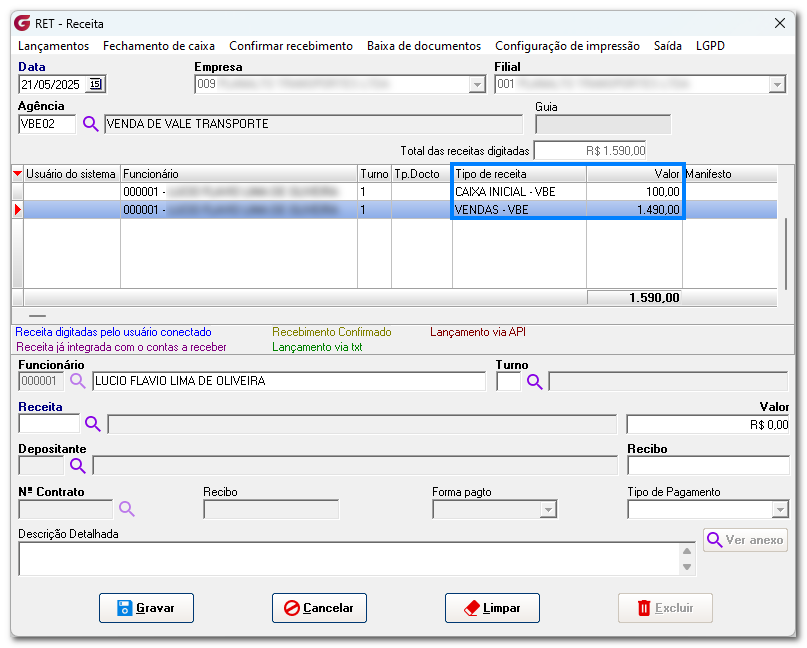807x648 pixels.
Task: Click Total das receitas digitadas field
Action: [590, 151]
